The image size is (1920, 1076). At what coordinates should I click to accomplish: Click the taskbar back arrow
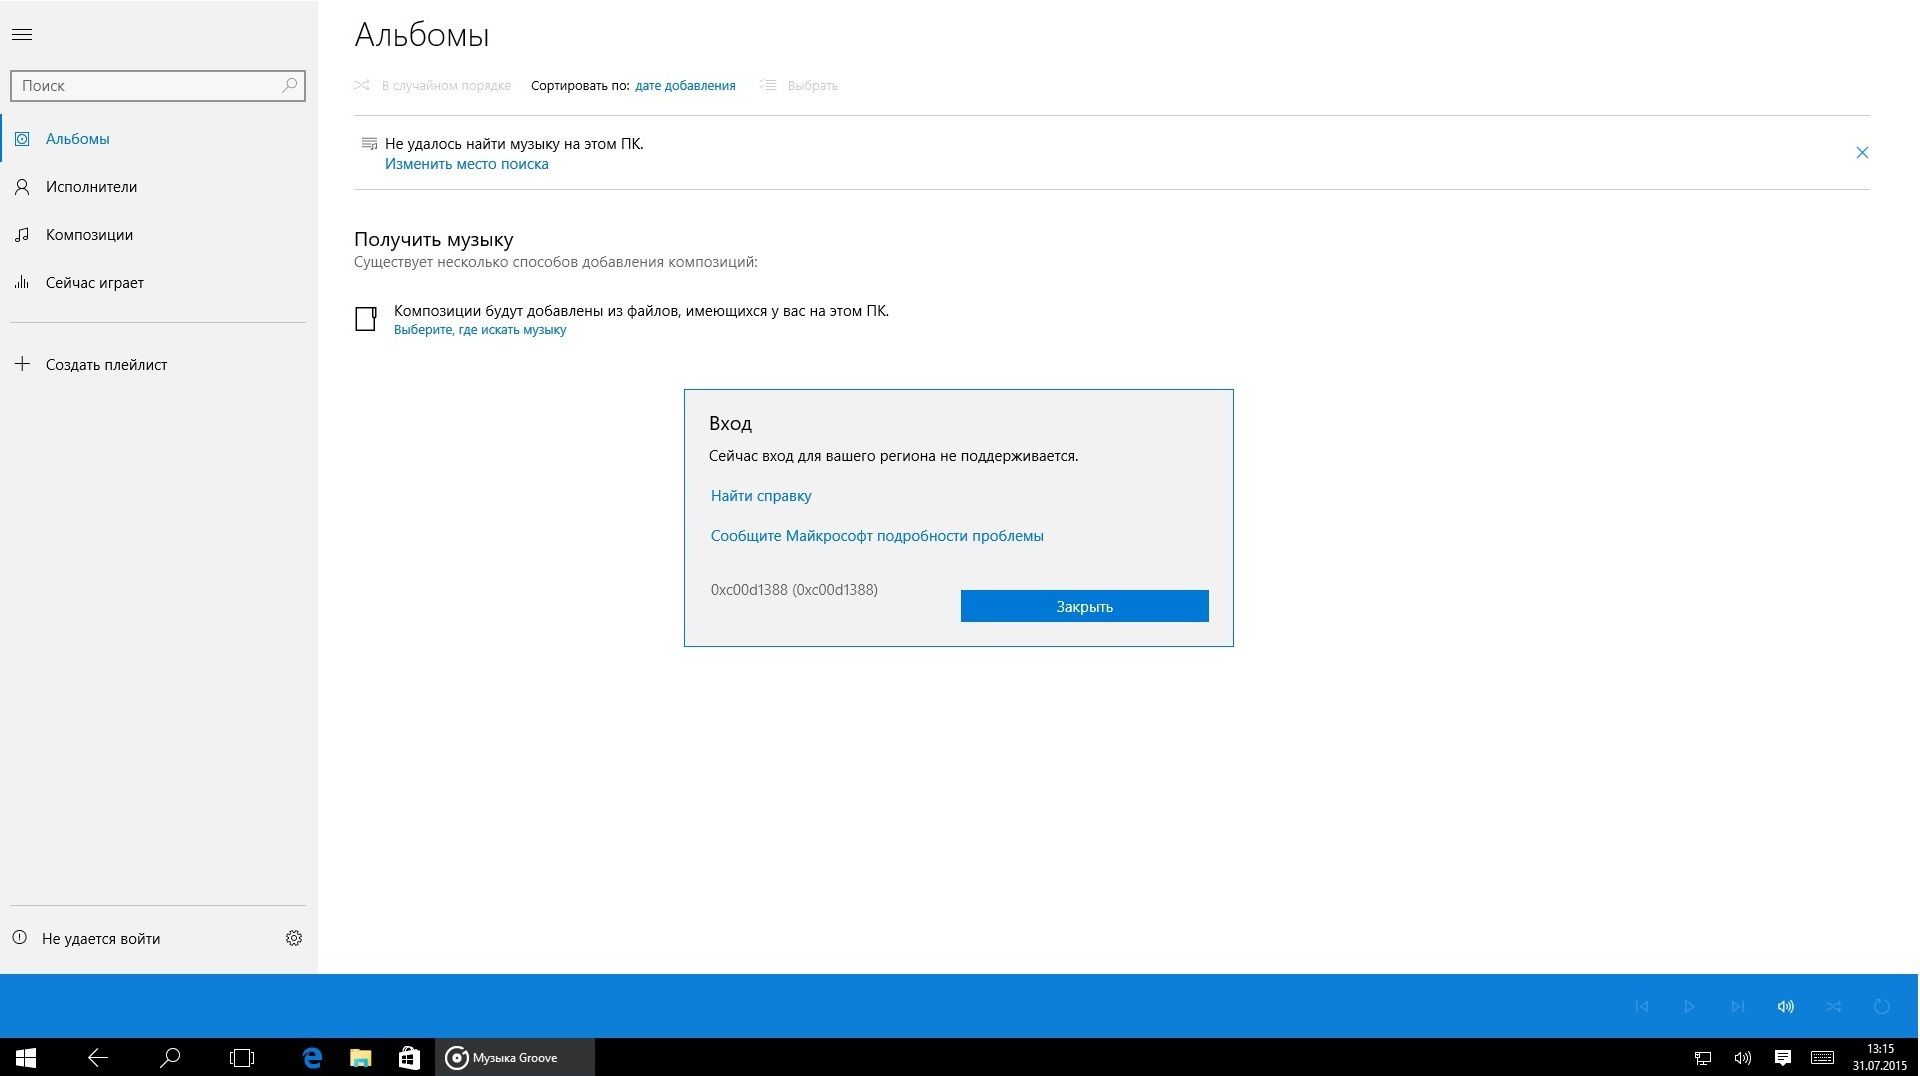tap(98, 1058)
